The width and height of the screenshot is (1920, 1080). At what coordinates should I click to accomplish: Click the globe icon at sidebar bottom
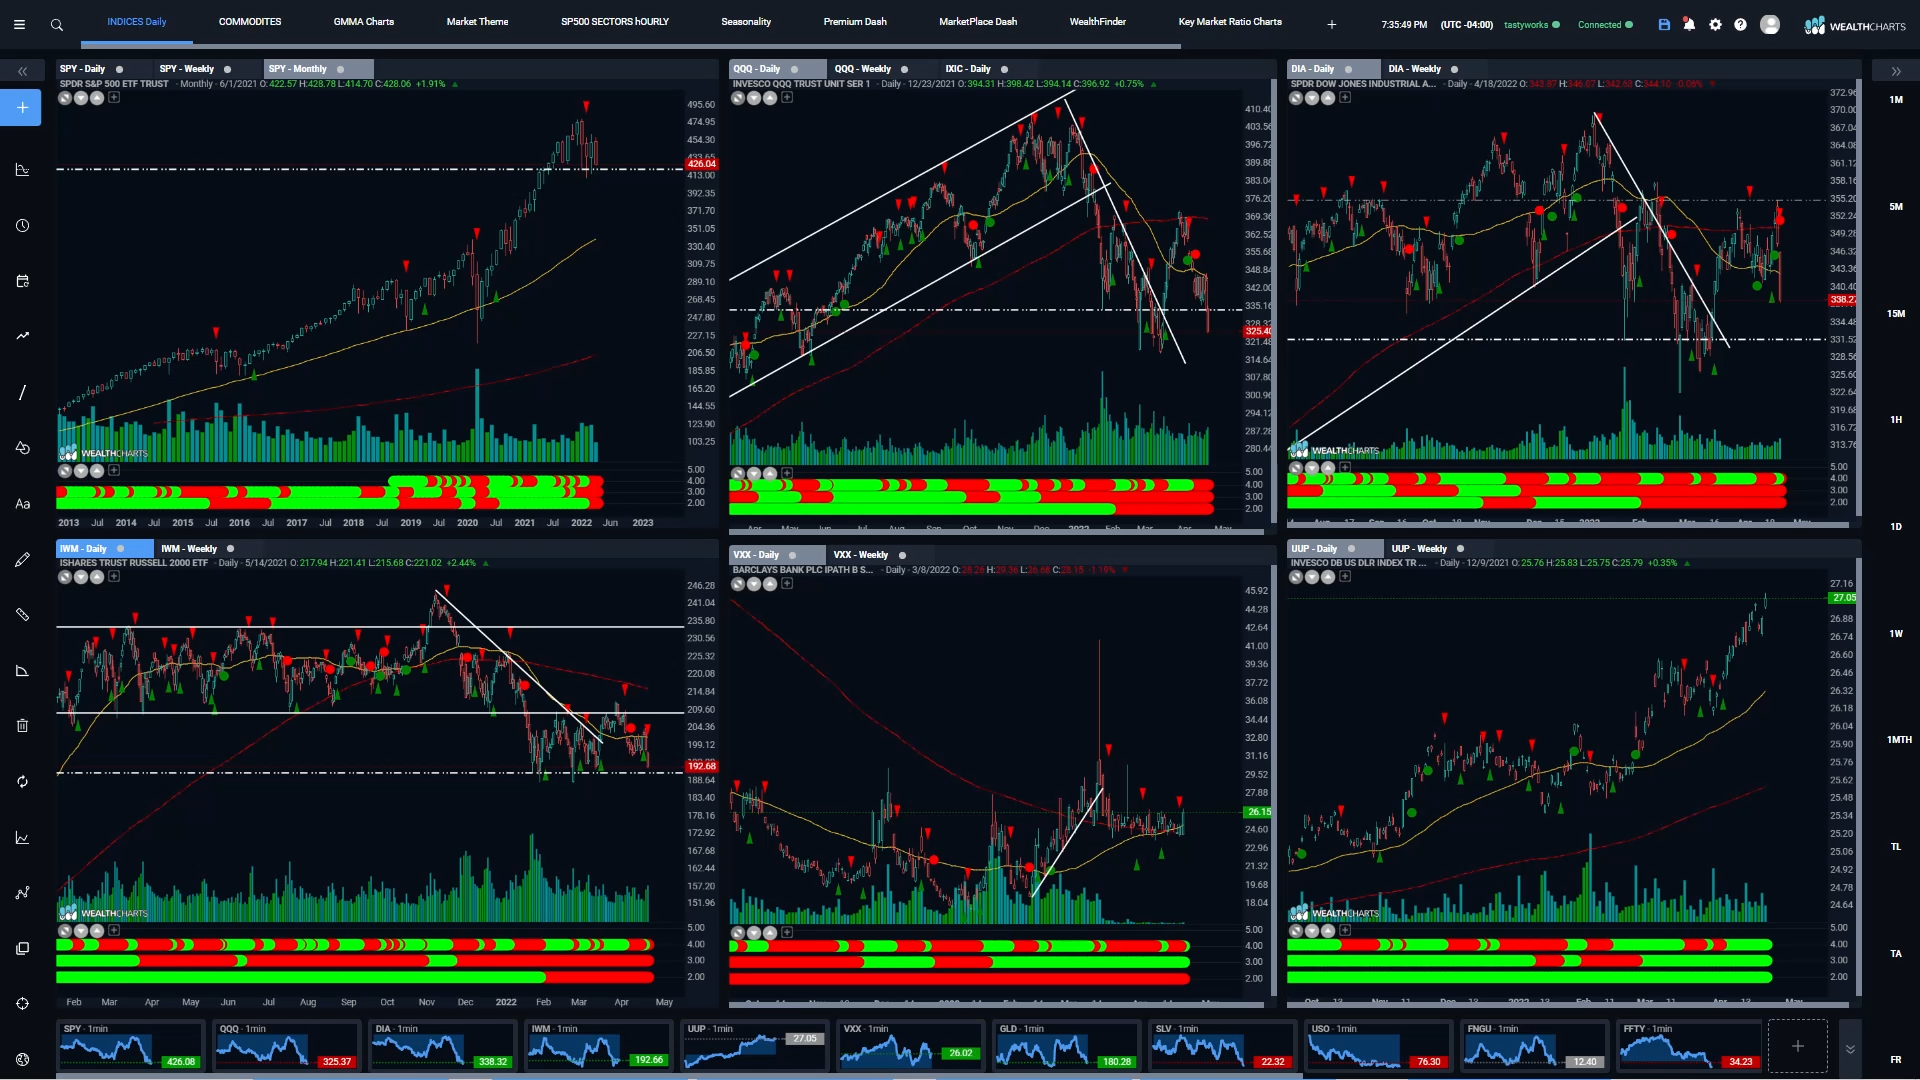22,1059
